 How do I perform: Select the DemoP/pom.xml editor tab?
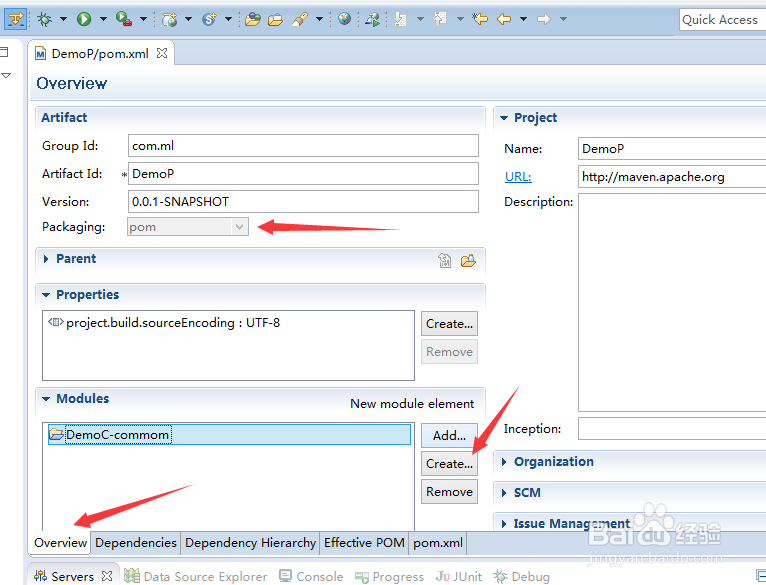(x=100, y=53)
